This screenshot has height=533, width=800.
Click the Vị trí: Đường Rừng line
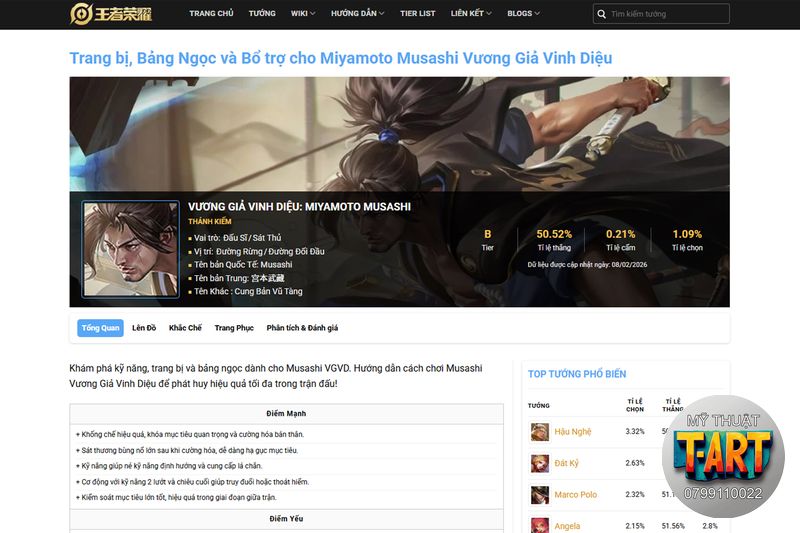[x=256, y=251]
